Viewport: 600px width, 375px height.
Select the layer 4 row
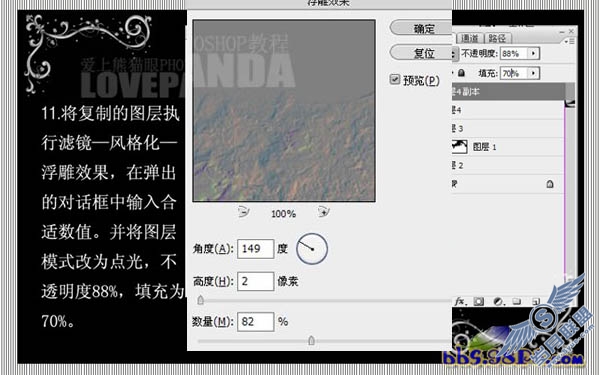[508, 110]
